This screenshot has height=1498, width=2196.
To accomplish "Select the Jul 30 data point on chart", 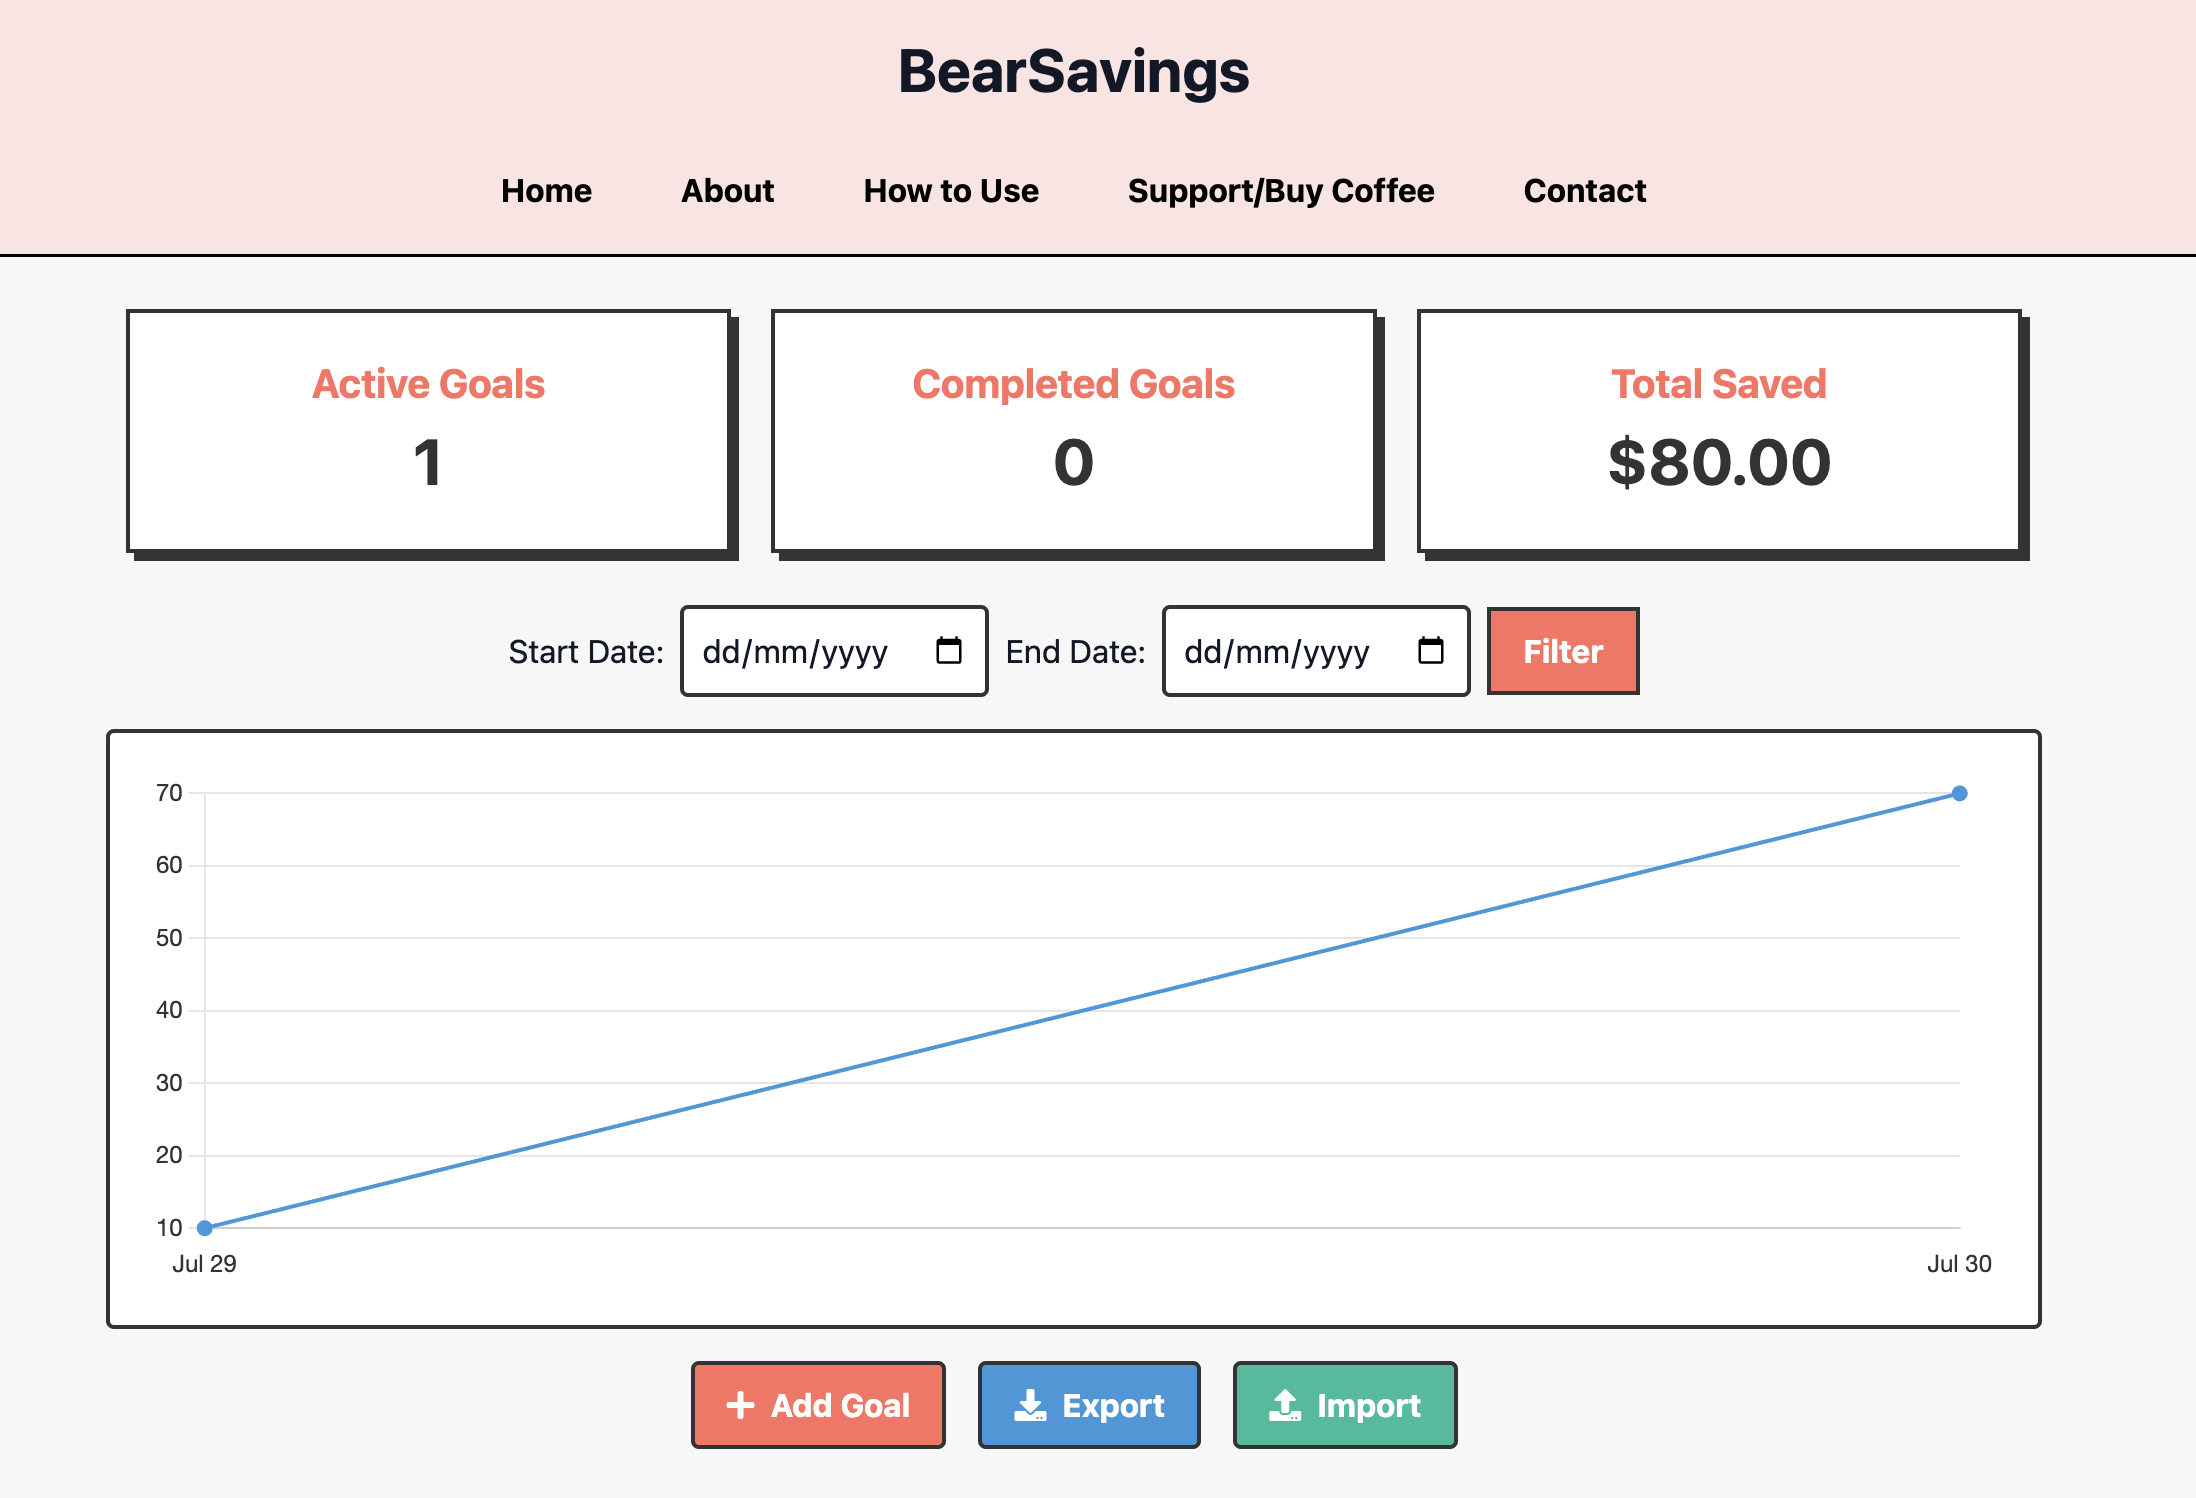I will (1960, 793).
